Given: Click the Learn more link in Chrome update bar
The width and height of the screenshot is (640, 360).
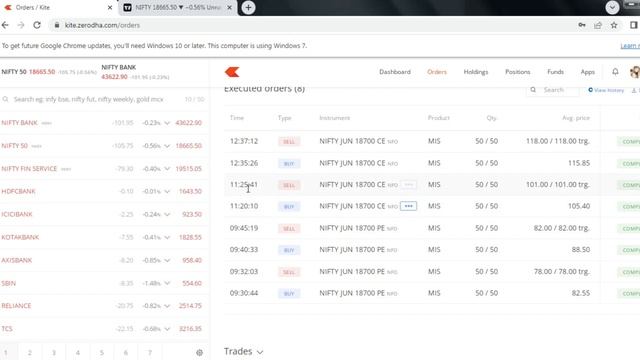Looking at the screenshot, I should click(630, 46).
